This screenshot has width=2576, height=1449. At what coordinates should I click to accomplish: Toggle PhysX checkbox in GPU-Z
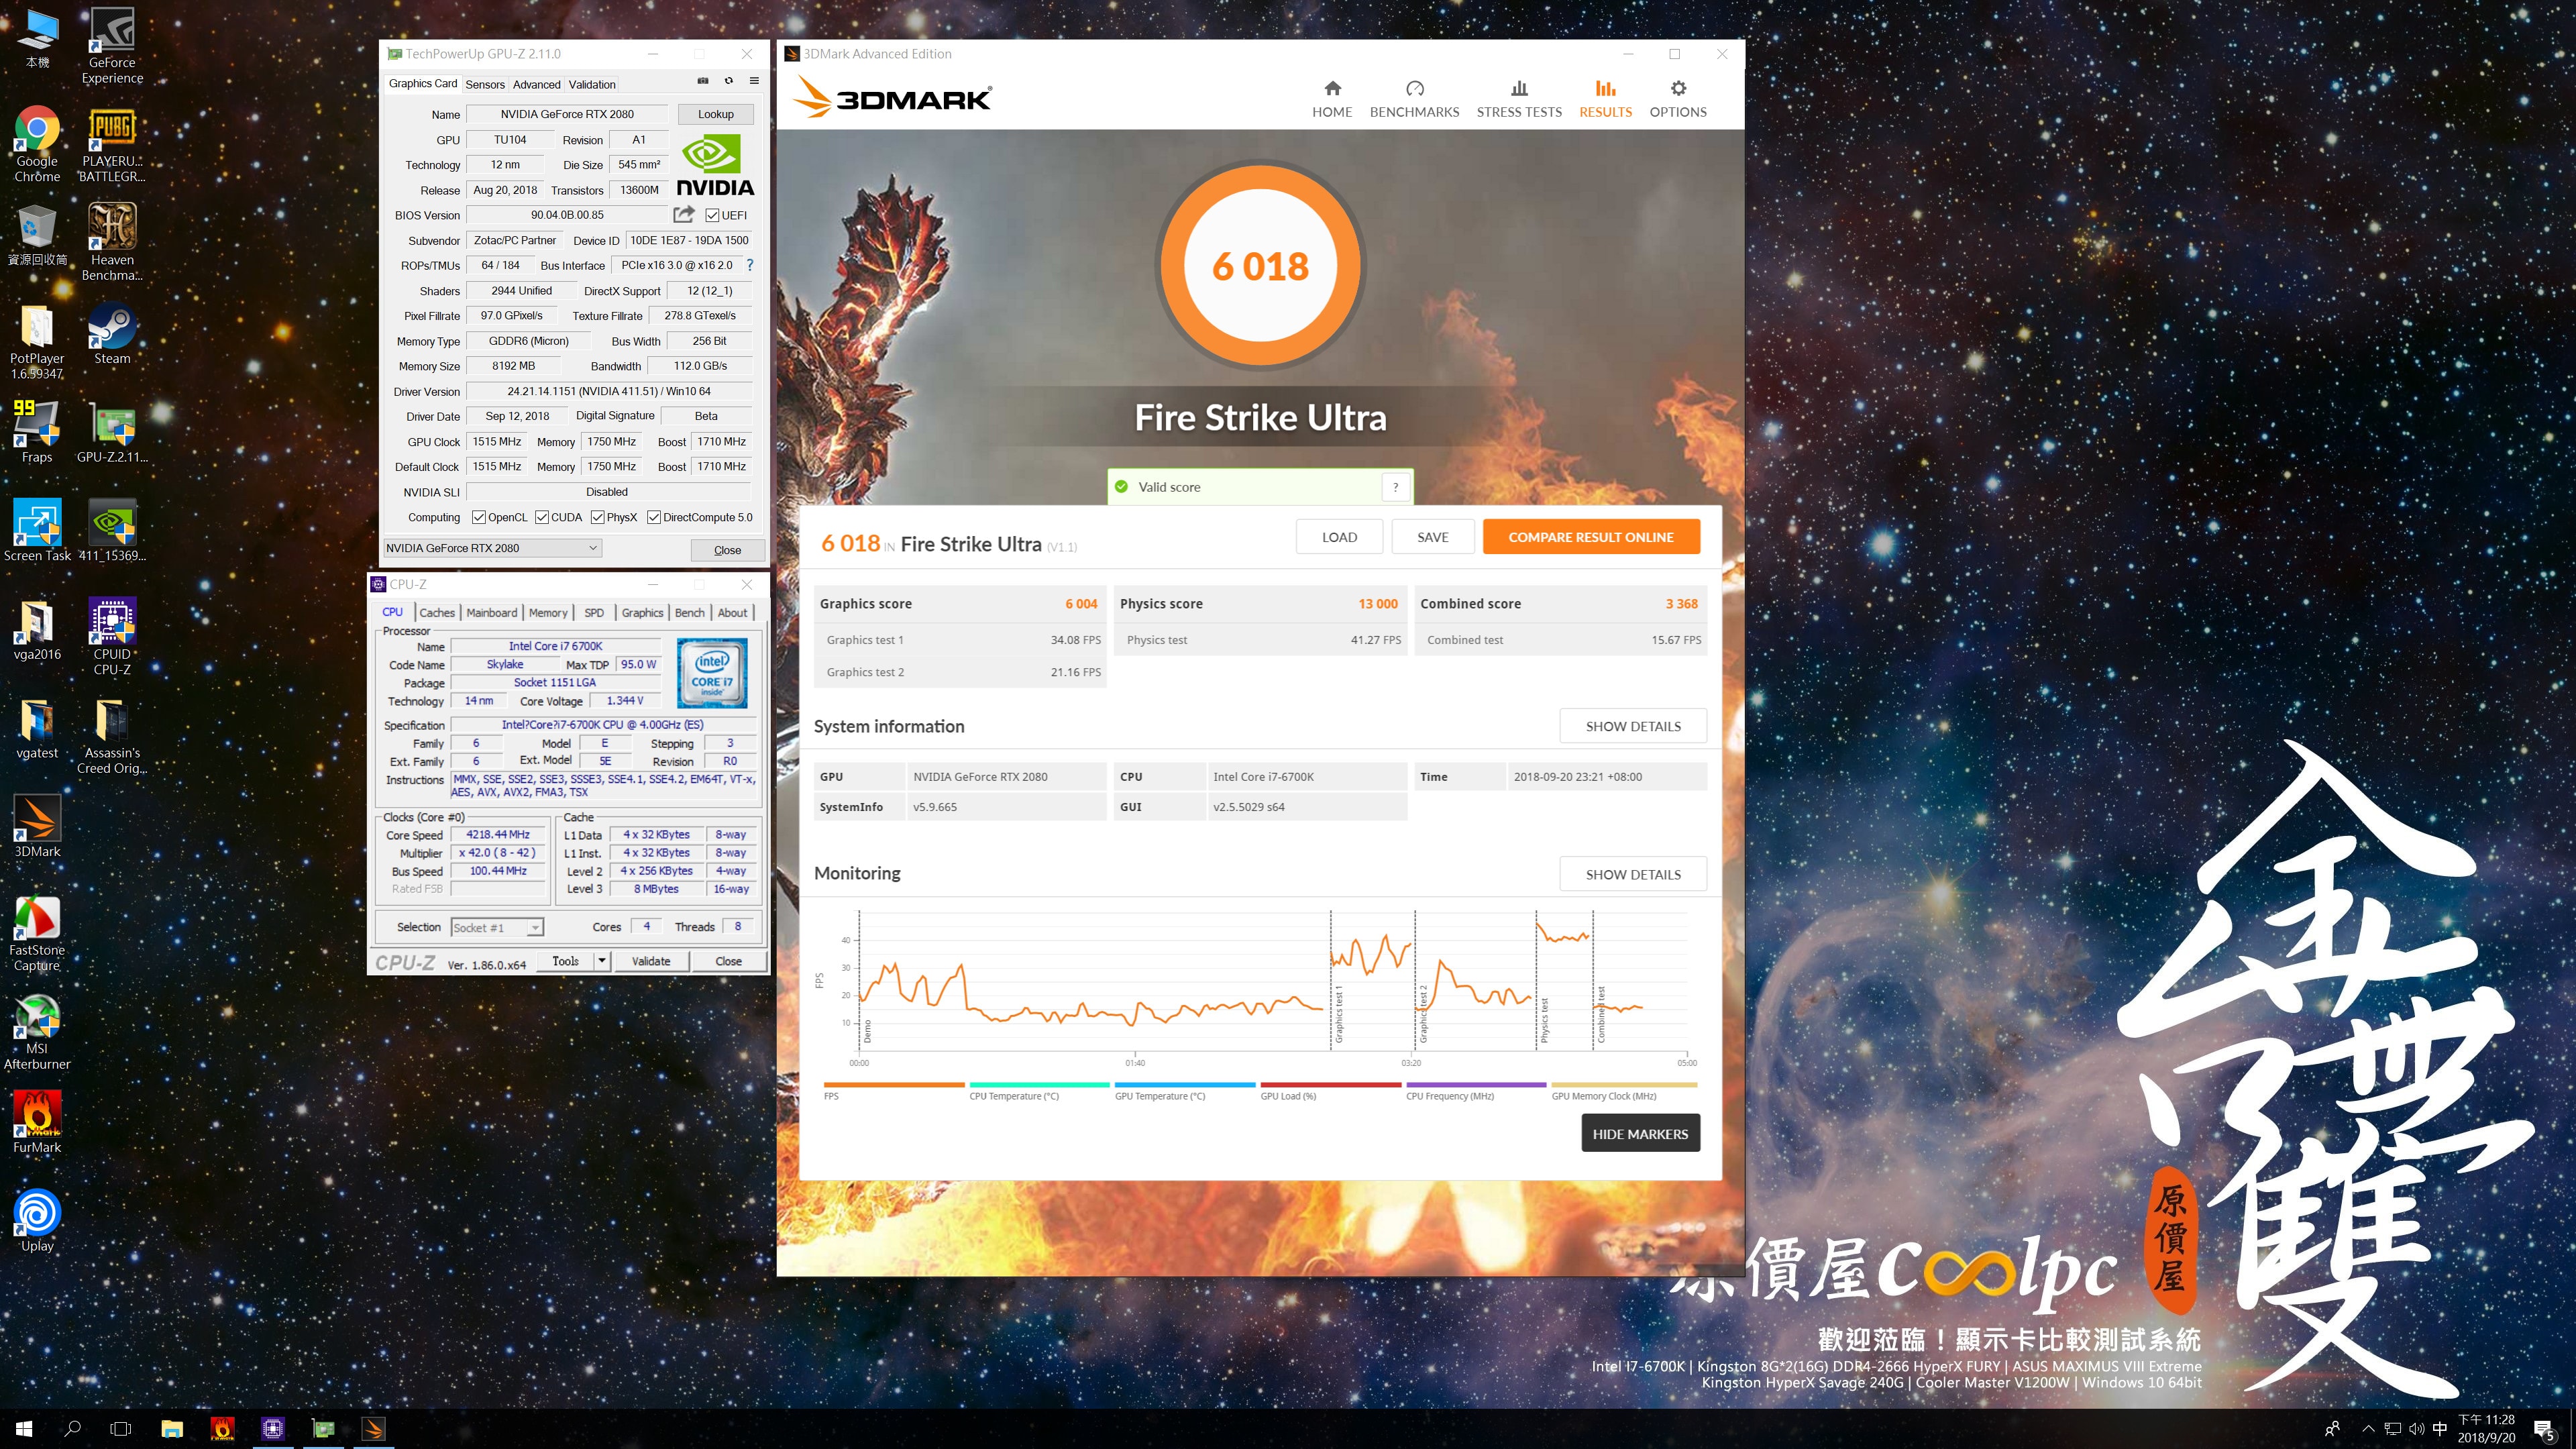tap(598, 517)
